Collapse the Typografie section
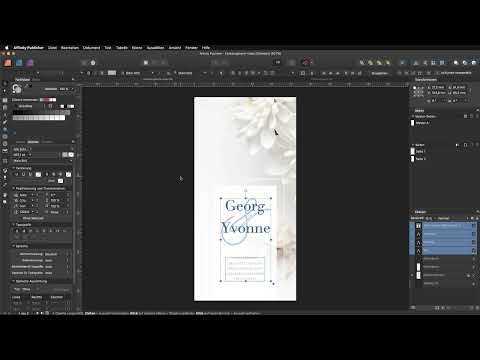480x360 pixels. 14,225
